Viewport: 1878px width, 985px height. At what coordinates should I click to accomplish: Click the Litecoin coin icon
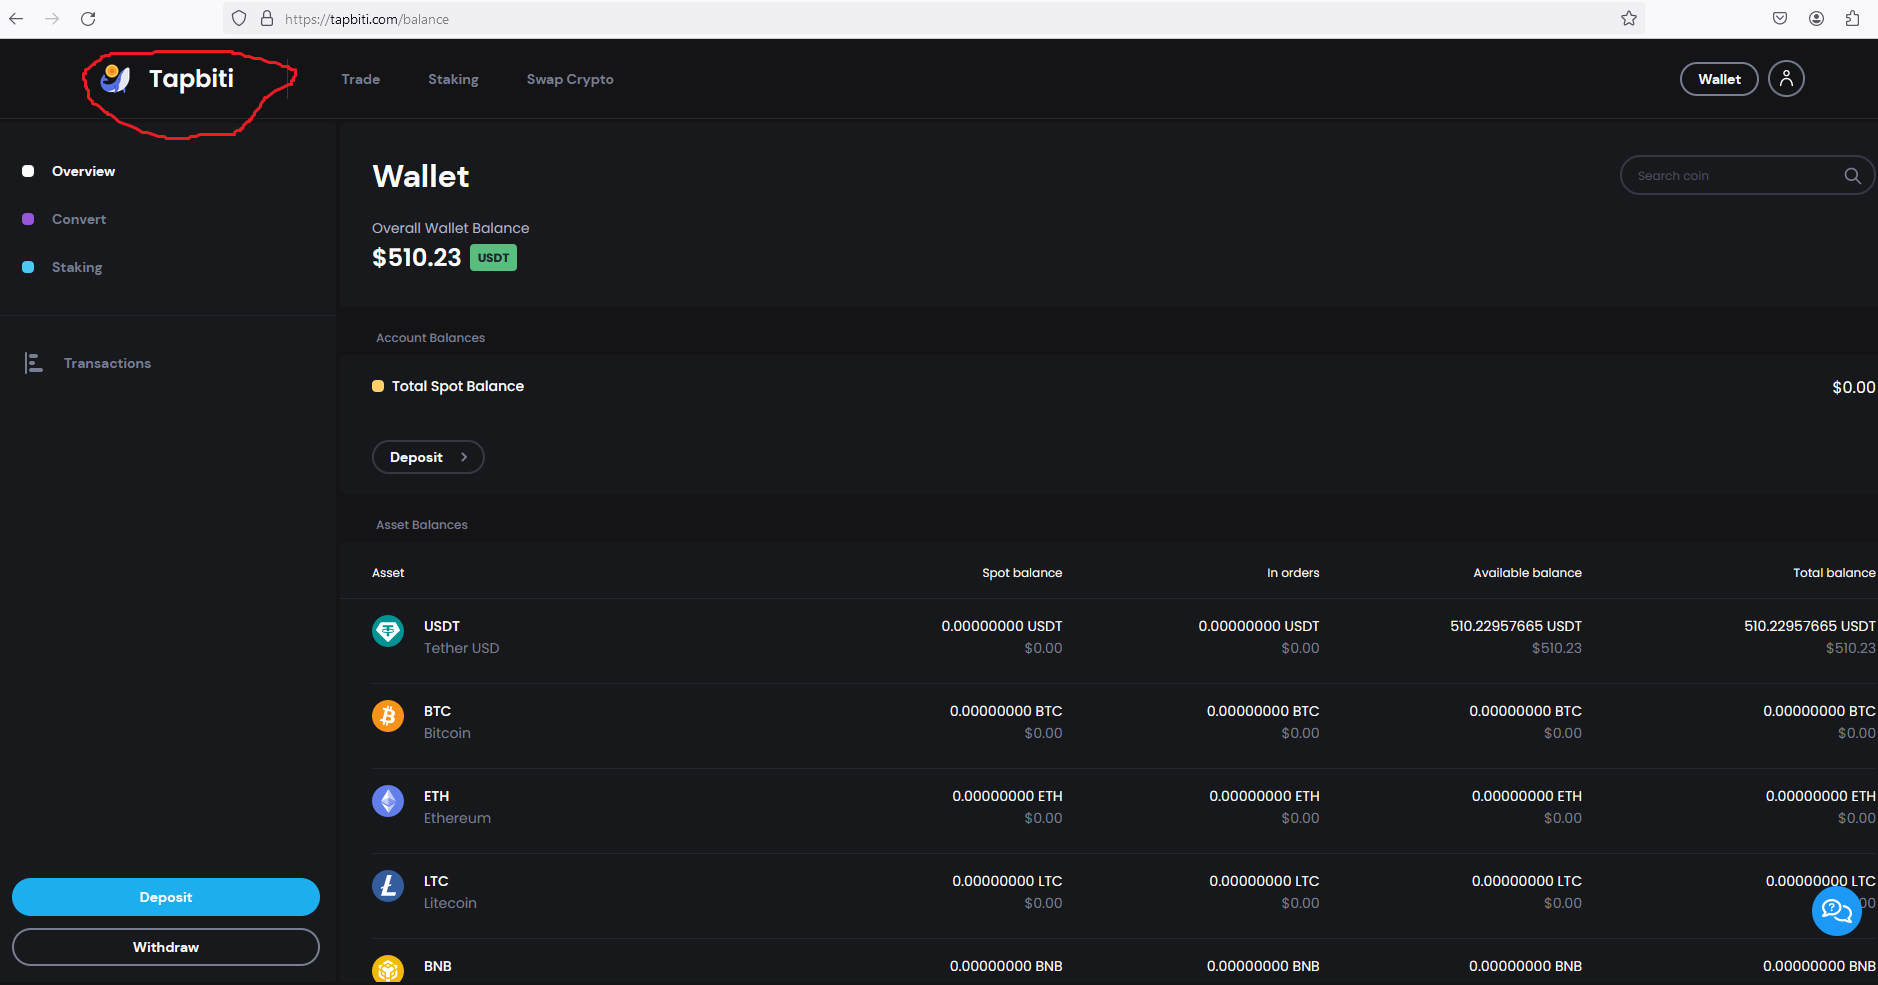click(388, 886)
